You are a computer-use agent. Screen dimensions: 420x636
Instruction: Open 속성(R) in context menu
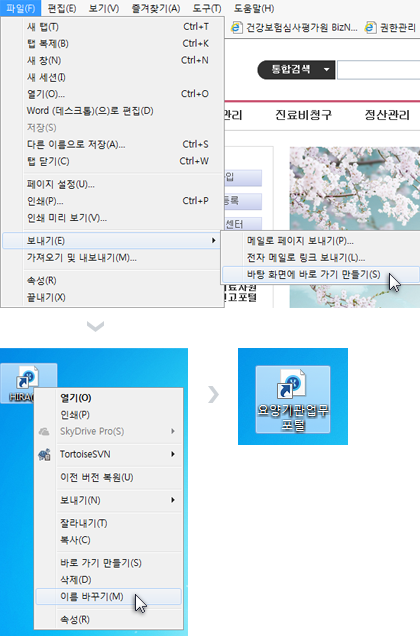tap(109, 620)
